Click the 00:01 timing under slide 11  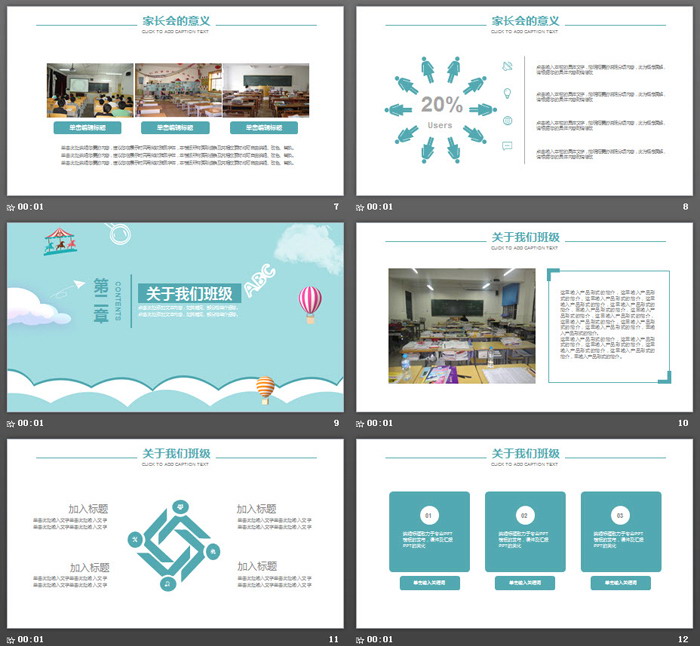click(x=30, y=639)
